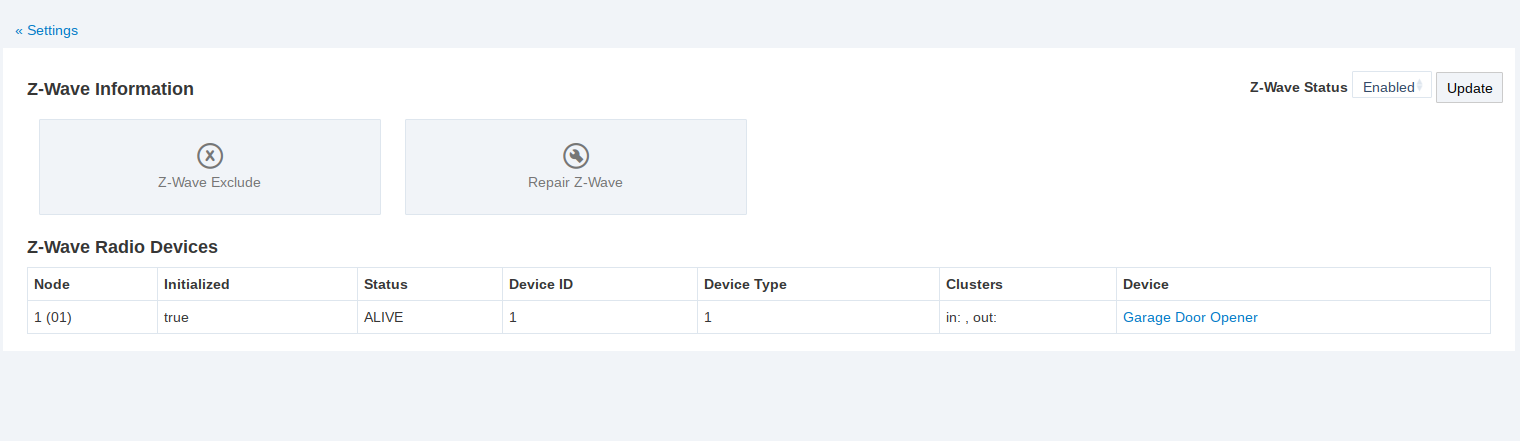
Task: Click the Device ID column header
Action: 541,284
